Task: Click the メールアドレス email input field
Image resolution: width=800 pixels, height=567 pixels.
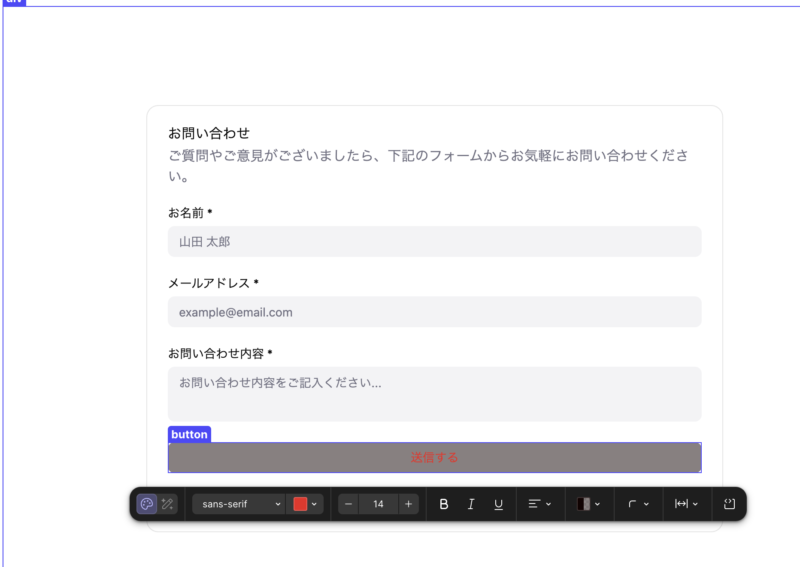Action: tap(434, 312)
